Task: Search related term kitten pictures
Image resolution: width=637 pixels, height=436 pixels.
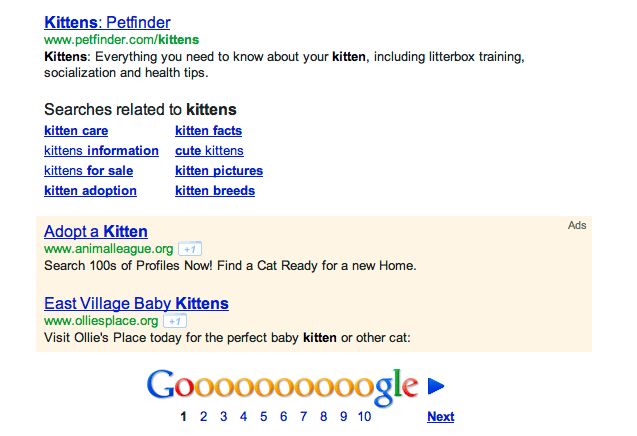Action: pos(219,171)
